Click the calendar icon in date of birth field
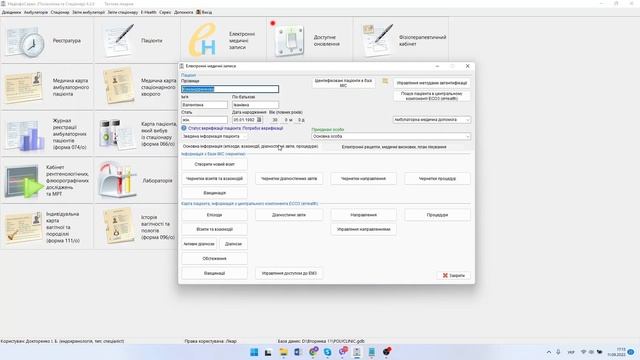This screenshot has width=640, height=360. tap(259, 120)
